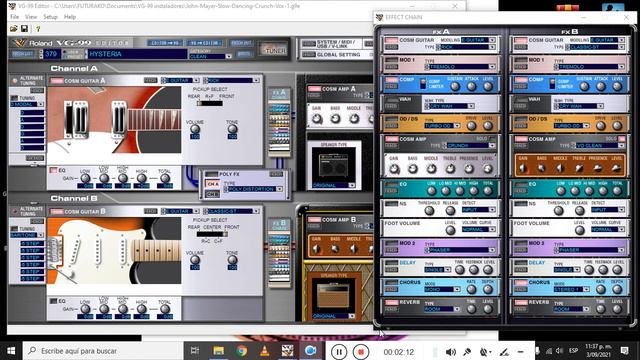
Task: Toggle FX A MOD 1 on/off switch
Action: click(391, 60)
